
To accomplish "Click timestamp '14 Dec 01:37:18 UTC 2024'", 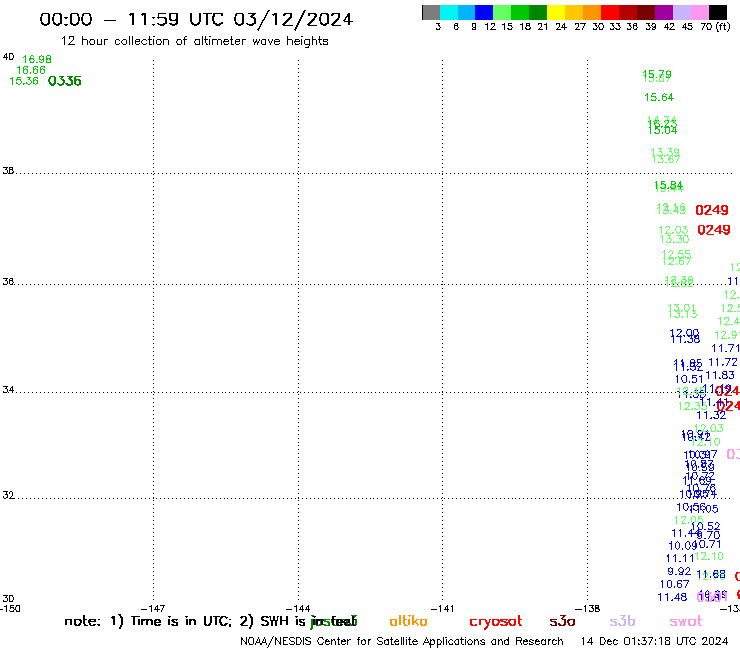I will (654, 642).
